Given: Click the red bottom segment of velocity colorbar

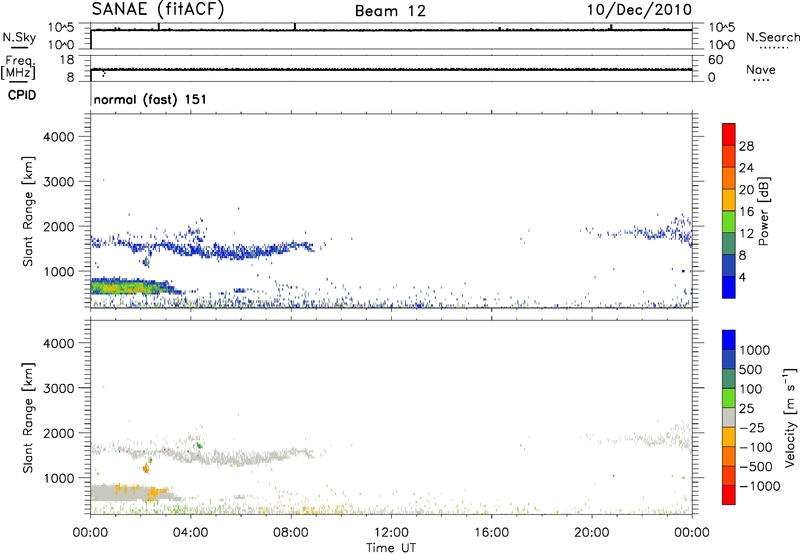Looking at the screenshot, I should 729,495.
